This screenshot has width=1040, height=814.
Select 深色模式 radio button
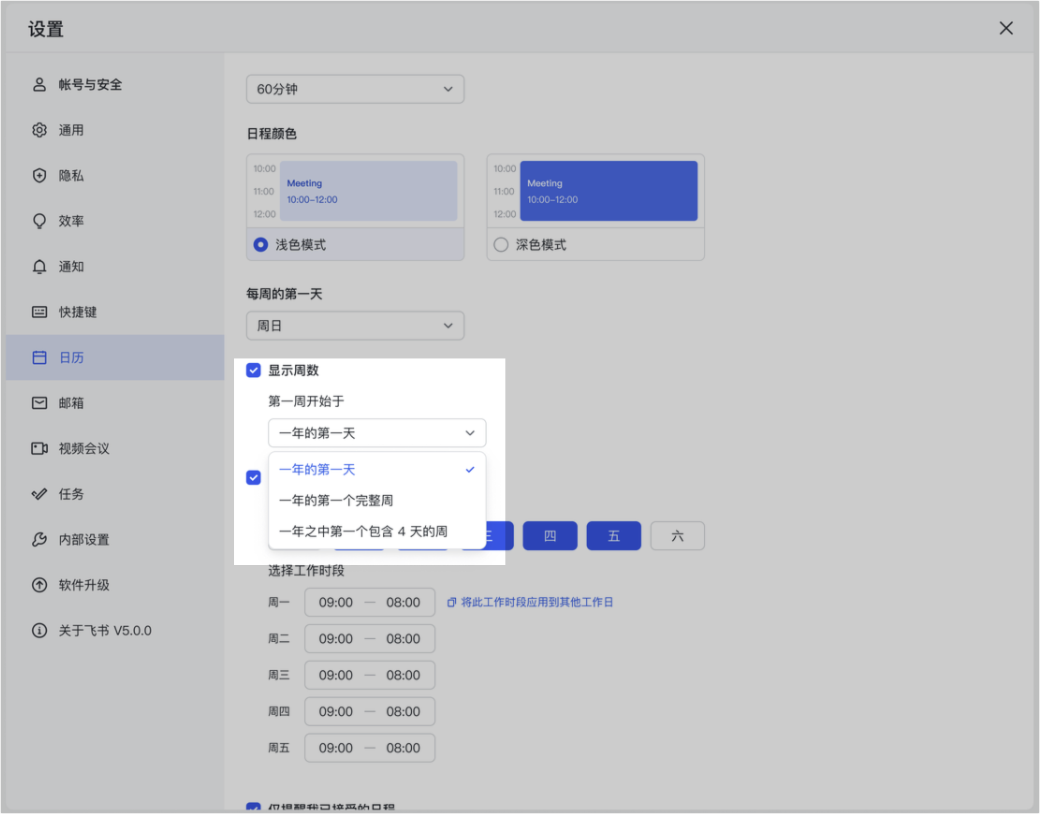(x=501, y=245)
